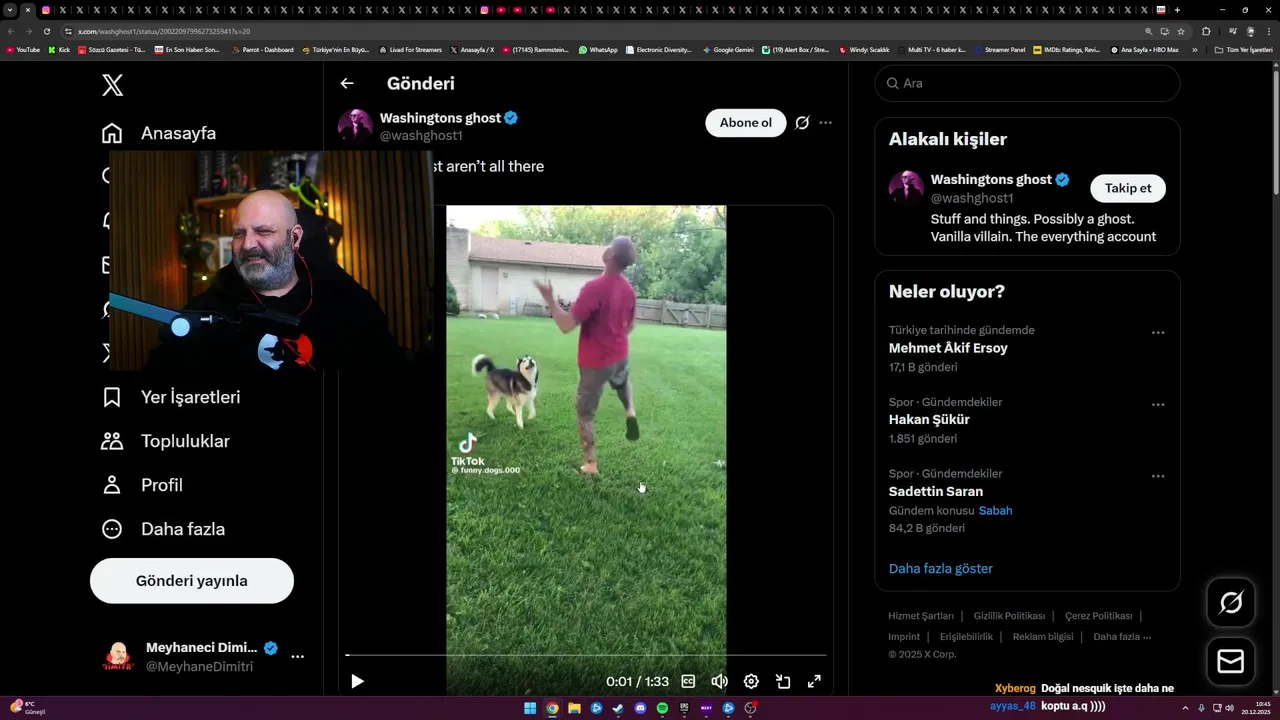This screenshot has height=720, width=1280.
Task: Open Yer İşaretleri bookmarks
Action: [x=171, y=397]
